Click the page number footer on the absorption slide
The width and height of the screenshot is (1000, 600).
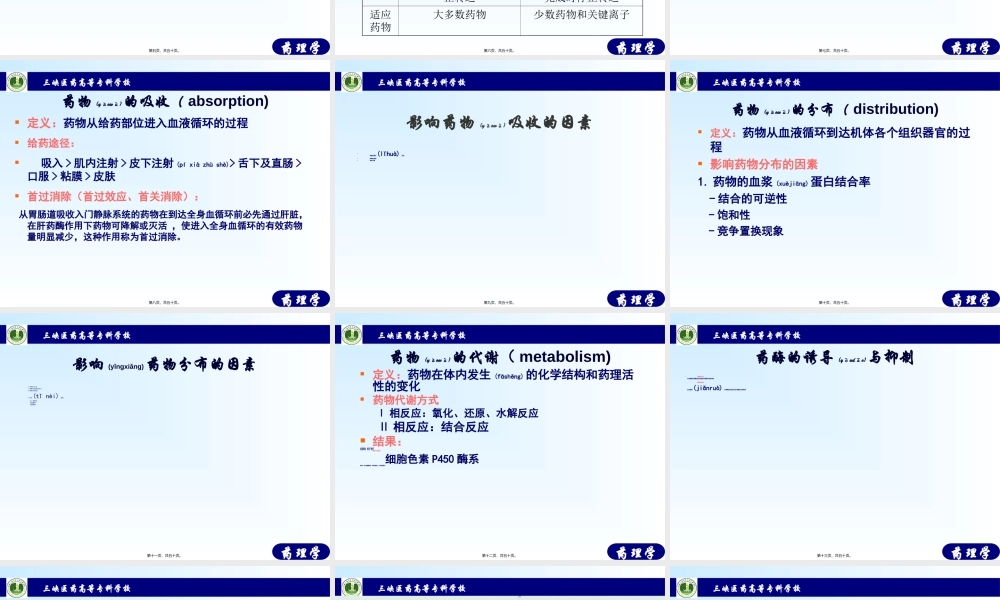[164, 302]
